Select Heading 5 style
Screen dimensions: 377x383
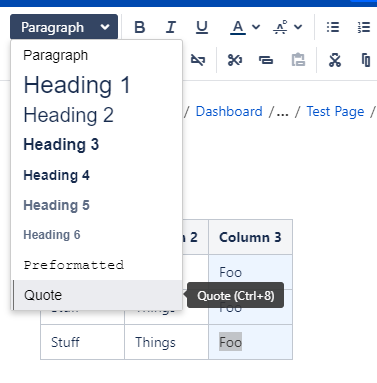point(97,205)
